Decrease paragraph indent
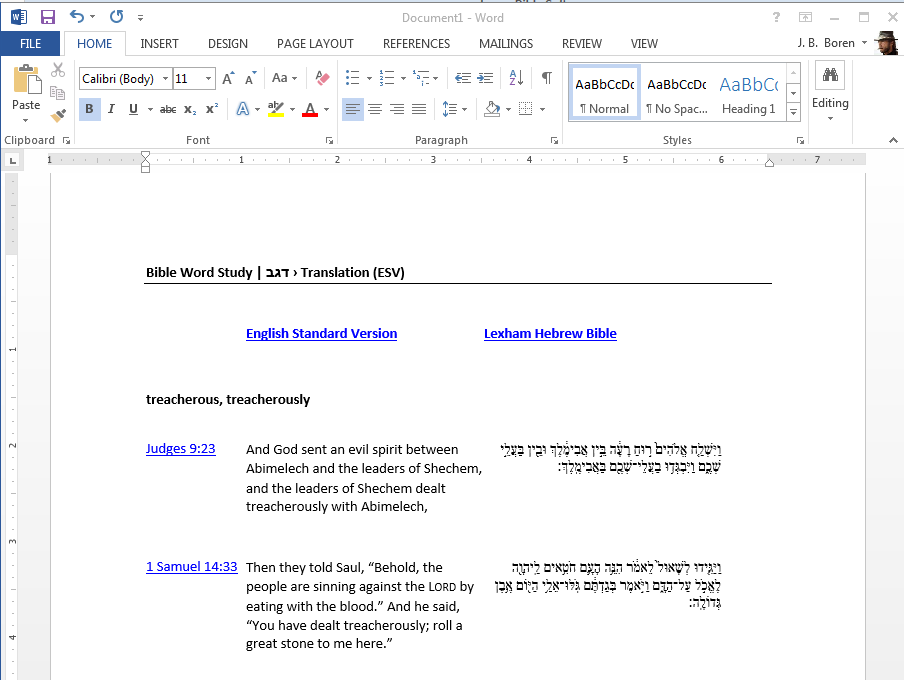The width and height of the screenshot is (904, 680). point(462,78)
